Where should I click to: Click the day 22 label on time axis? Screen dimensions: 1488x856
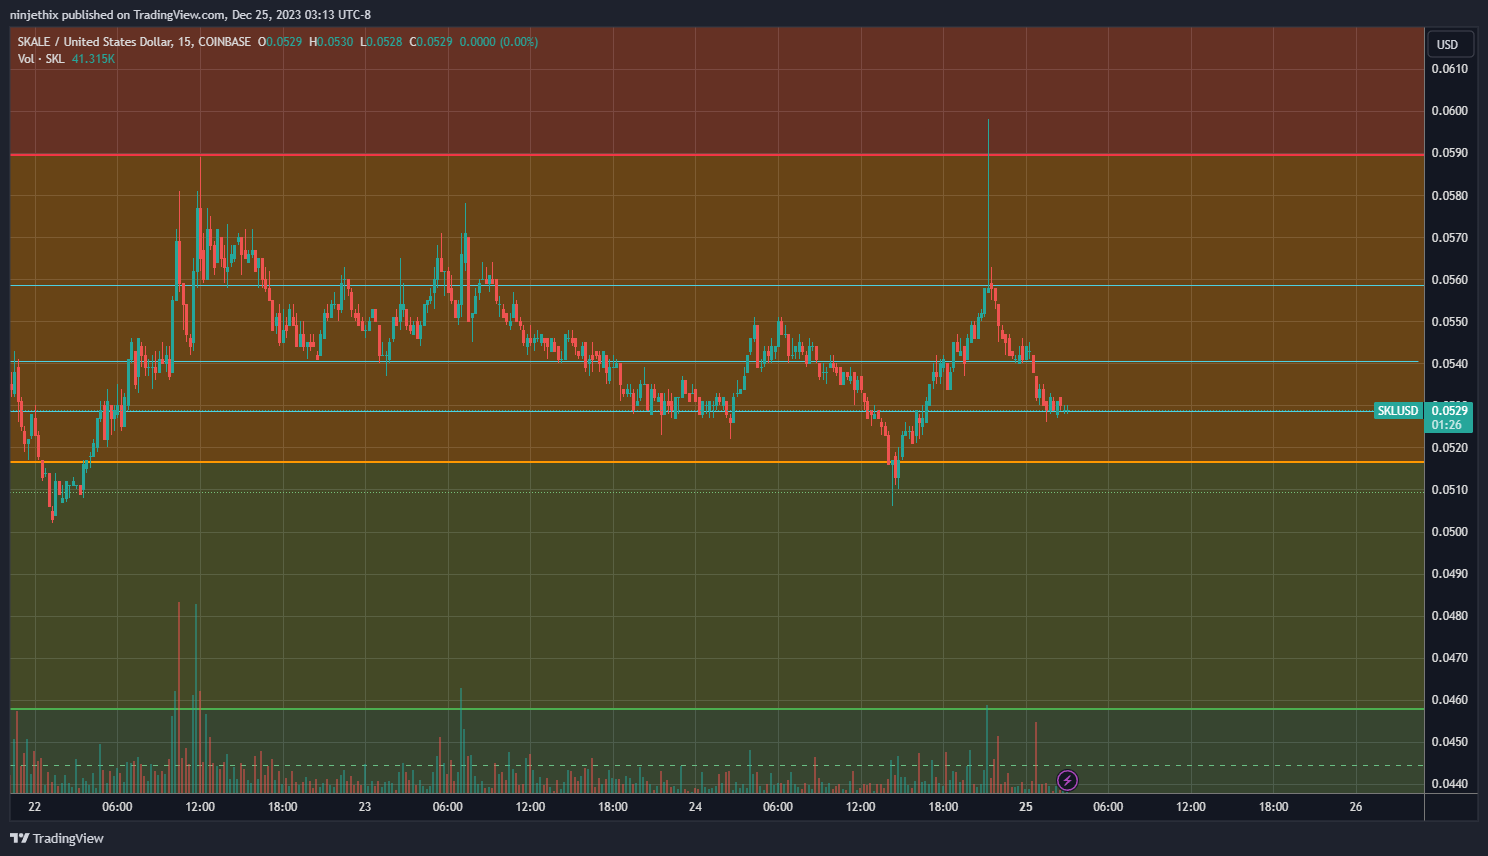click(35, 807)
